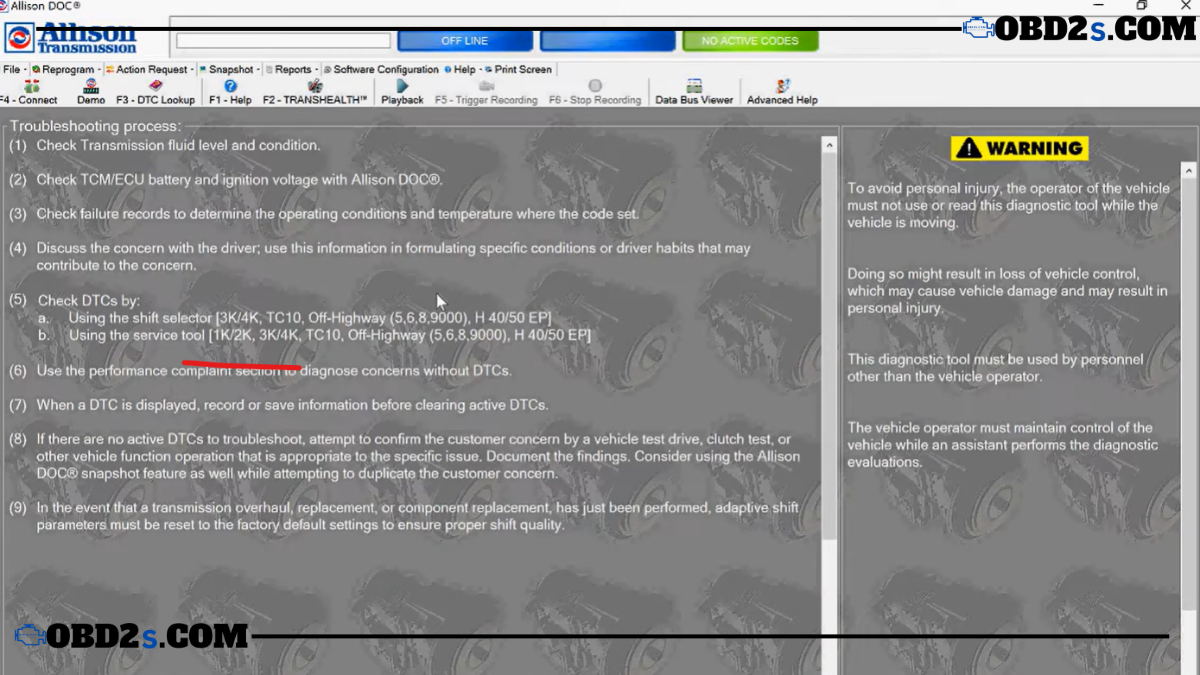Click the "This diagnostic tool must be used" paragraph

tap(995, 368)
